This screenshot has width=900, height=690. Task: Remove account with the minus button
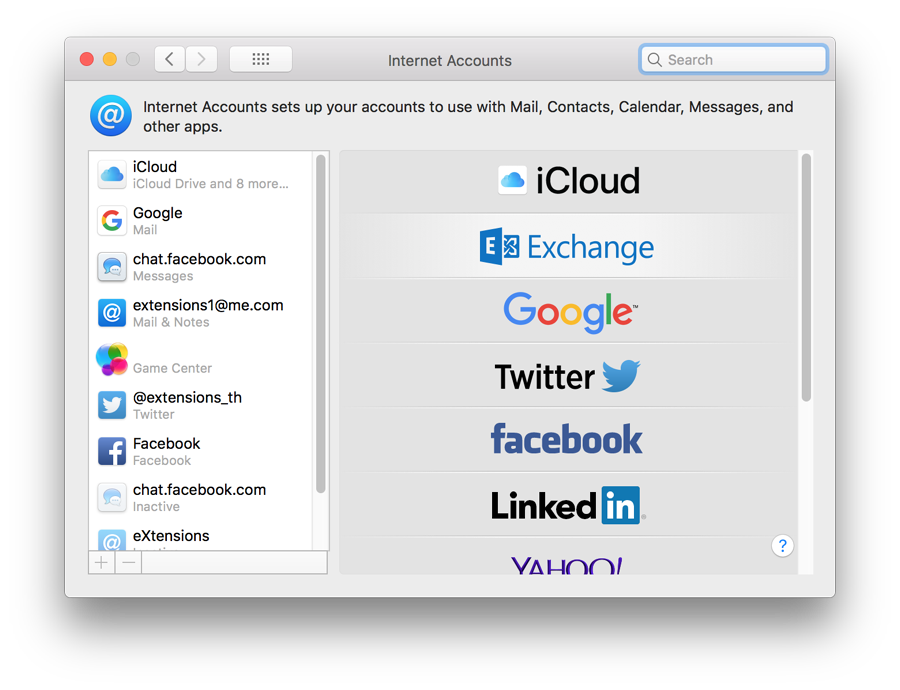click(x=129, y=563)
